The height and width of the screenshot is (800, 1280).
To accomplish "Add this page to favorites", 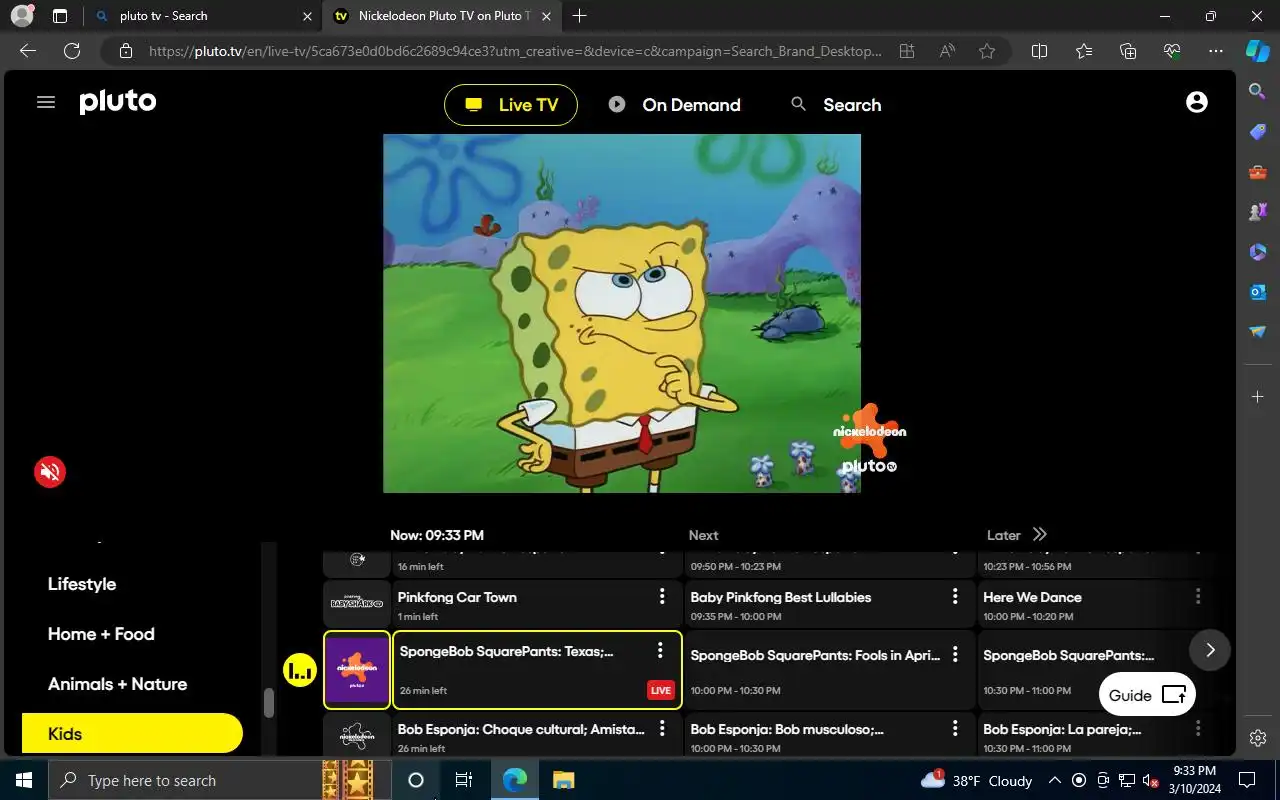I will 987,51.
